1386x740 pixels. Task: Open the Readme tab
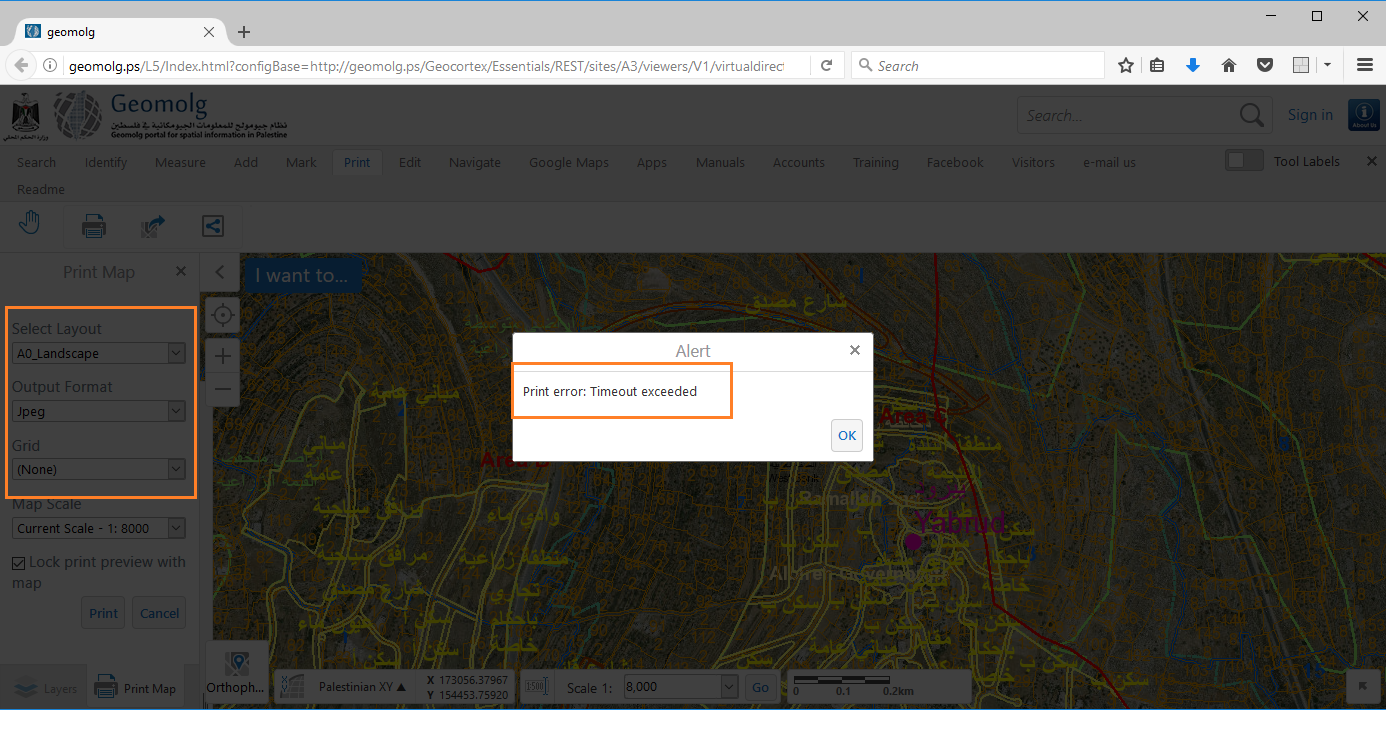tap(40, 189)
